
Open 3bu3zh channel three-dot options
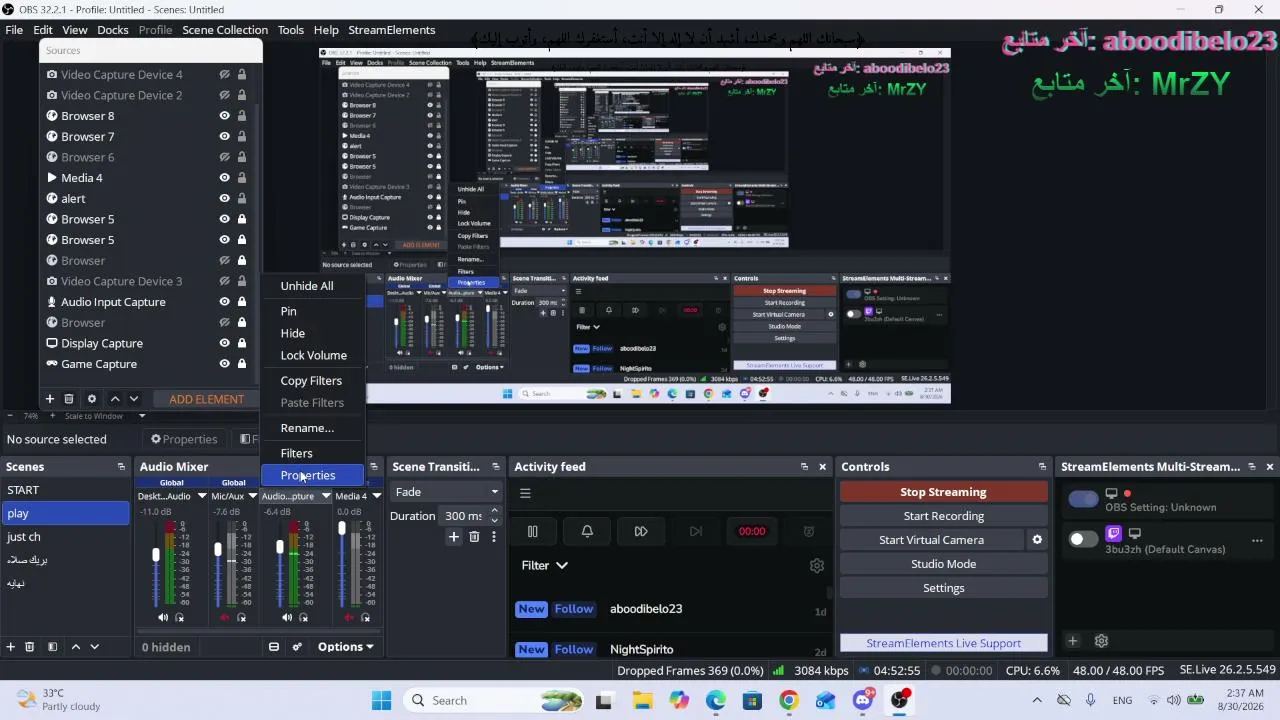(1257, 541)
